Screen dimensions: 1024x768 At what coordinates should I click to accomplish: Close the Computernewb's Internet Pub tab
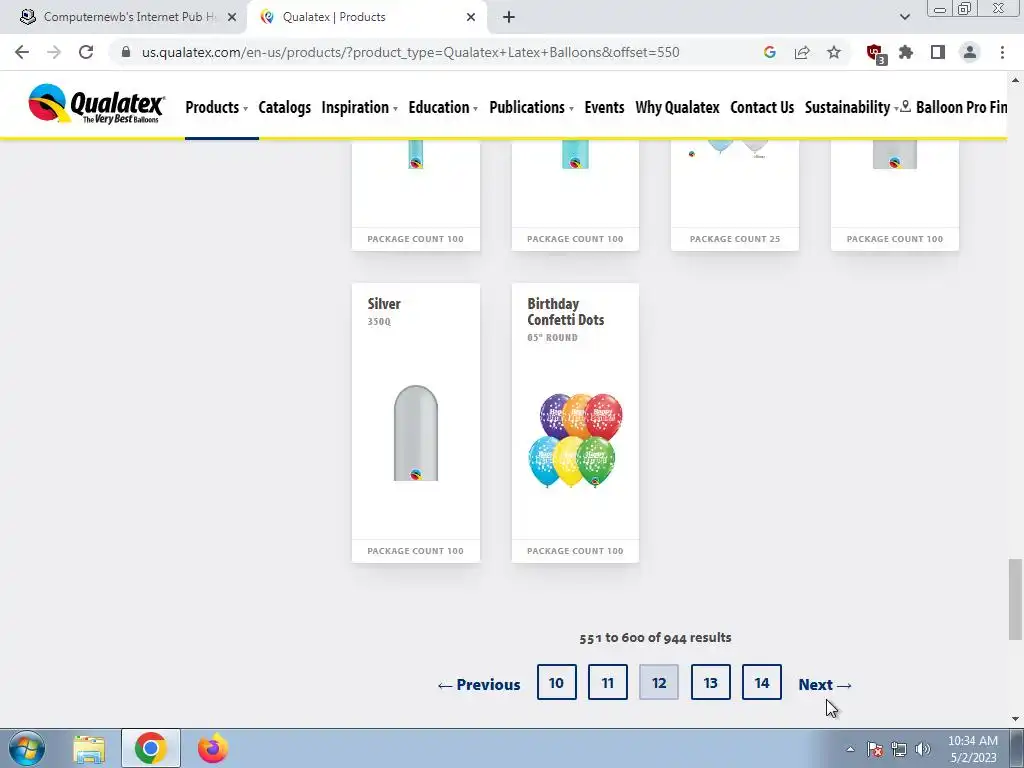coord(232,17)
